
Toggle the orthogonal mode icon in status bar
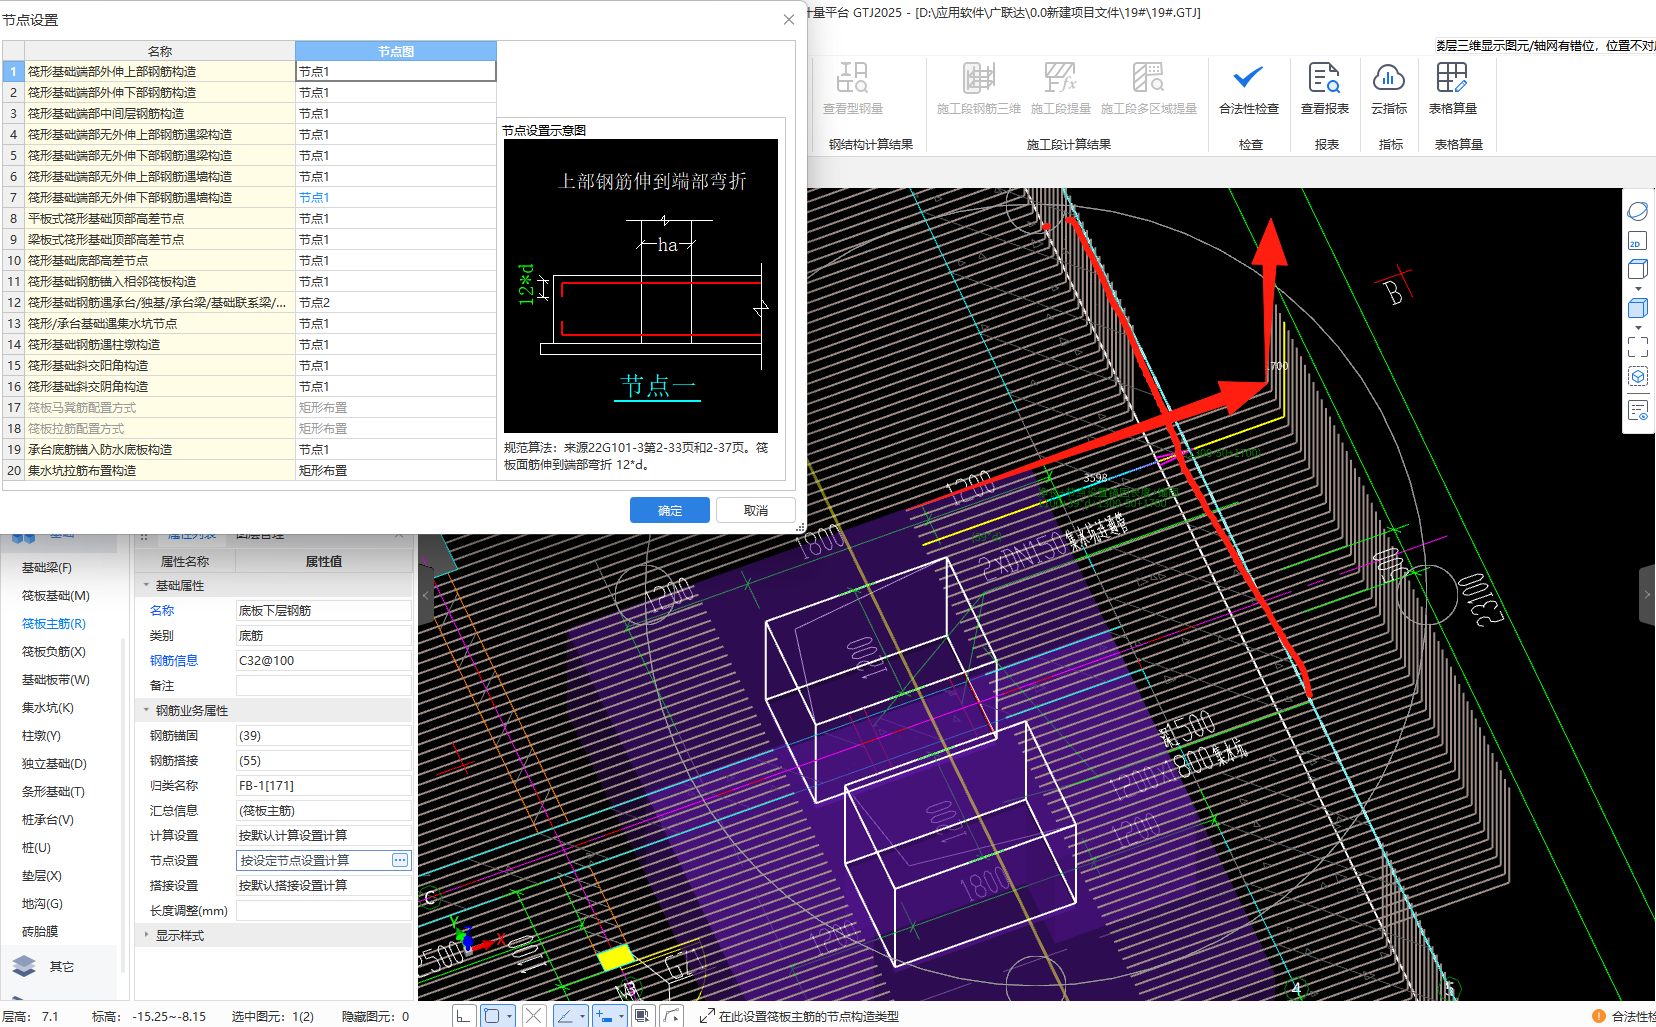(x=463, y=1016)
